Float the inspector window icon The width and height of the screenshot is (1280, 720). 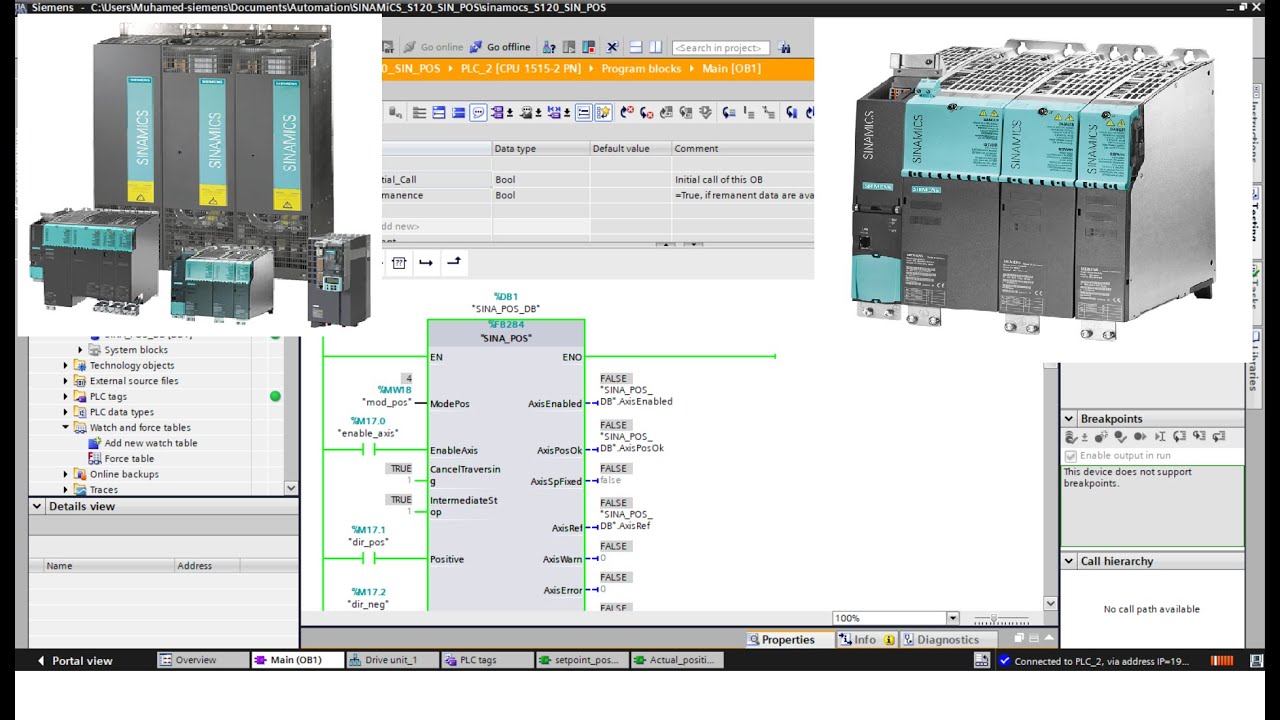coord(1019,638)
